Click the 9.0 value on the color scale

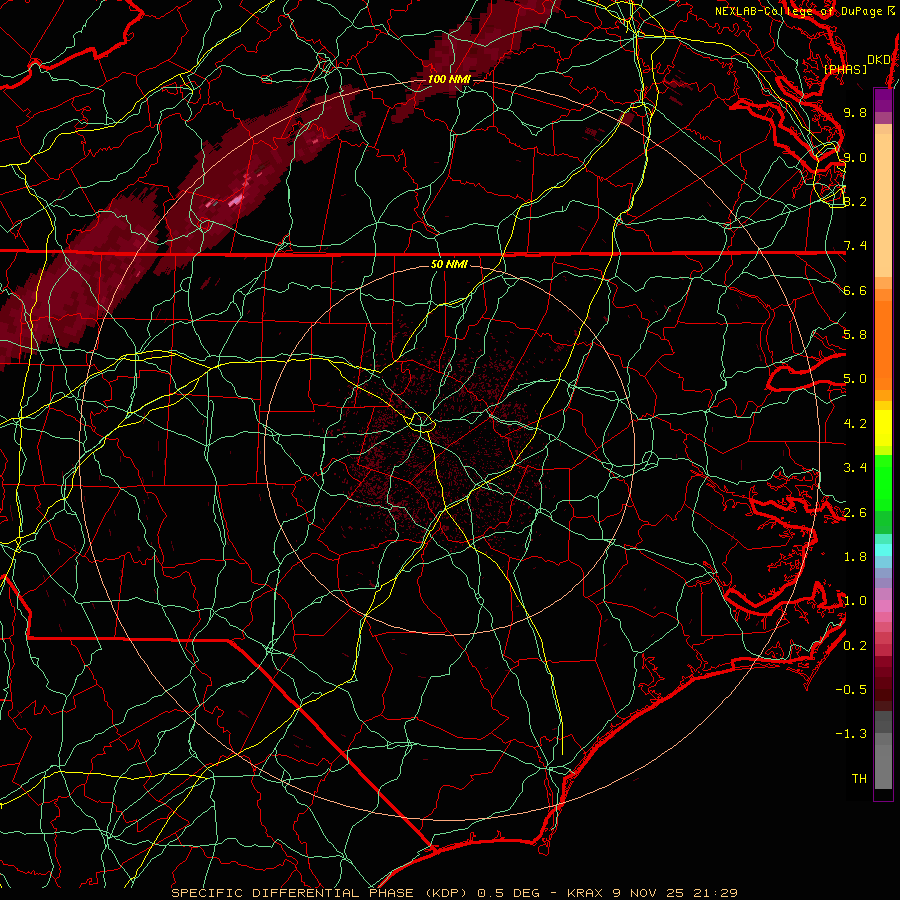855,157
